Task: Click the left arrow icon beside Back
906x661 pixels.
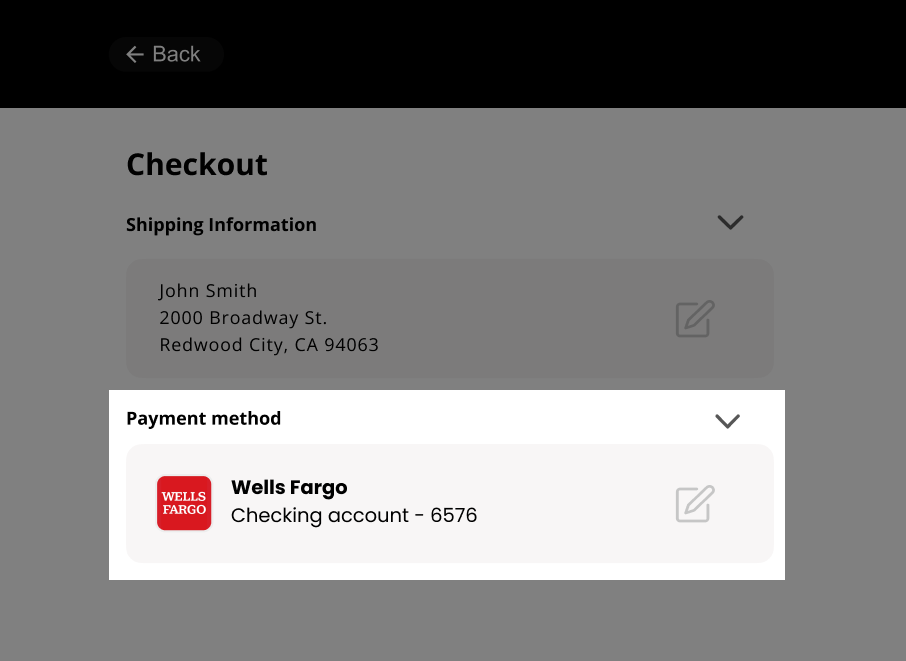Action: coord(135,54)
